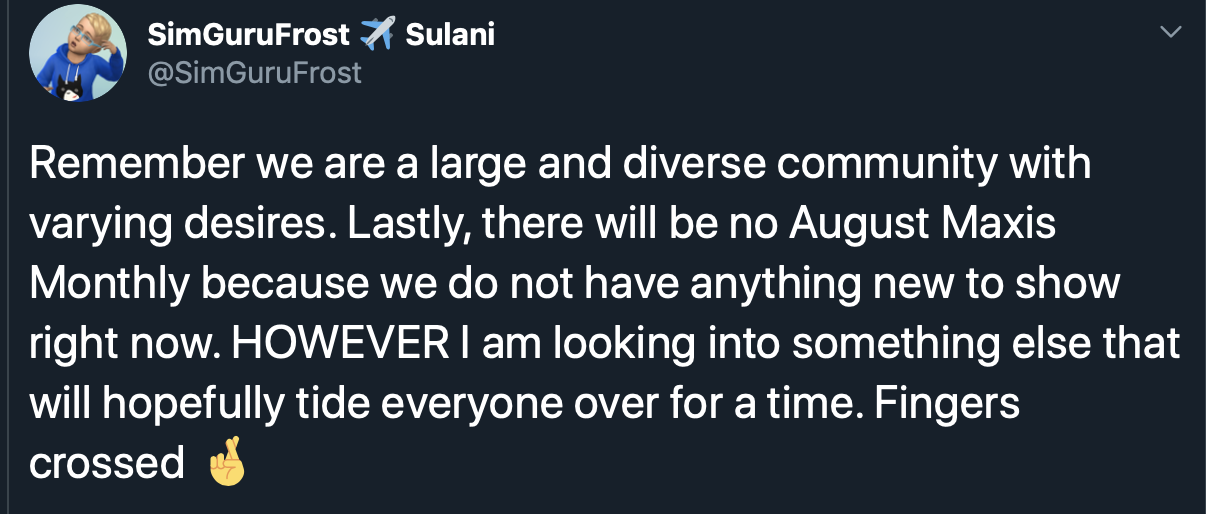1206x514 pixels.
Task: Click the phrase varying desires in tweet
Action: pyautogui.click(x=182, y=225)
